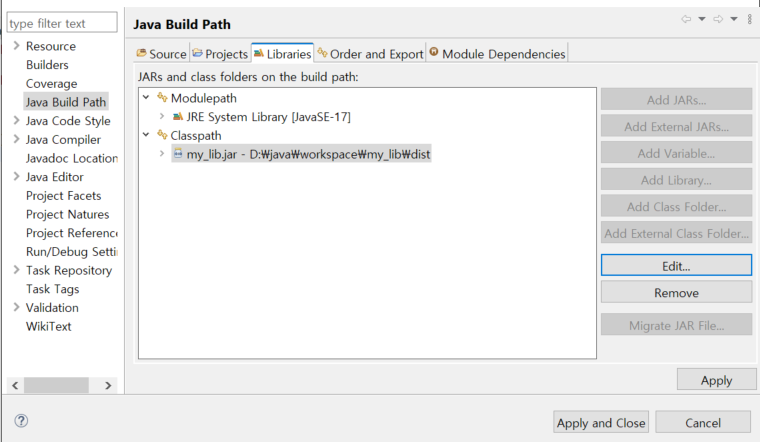The image size is (760, 442).
Task: Click the sidebar horizontal scrollbar thumb
Action: (x=56, y=385)
